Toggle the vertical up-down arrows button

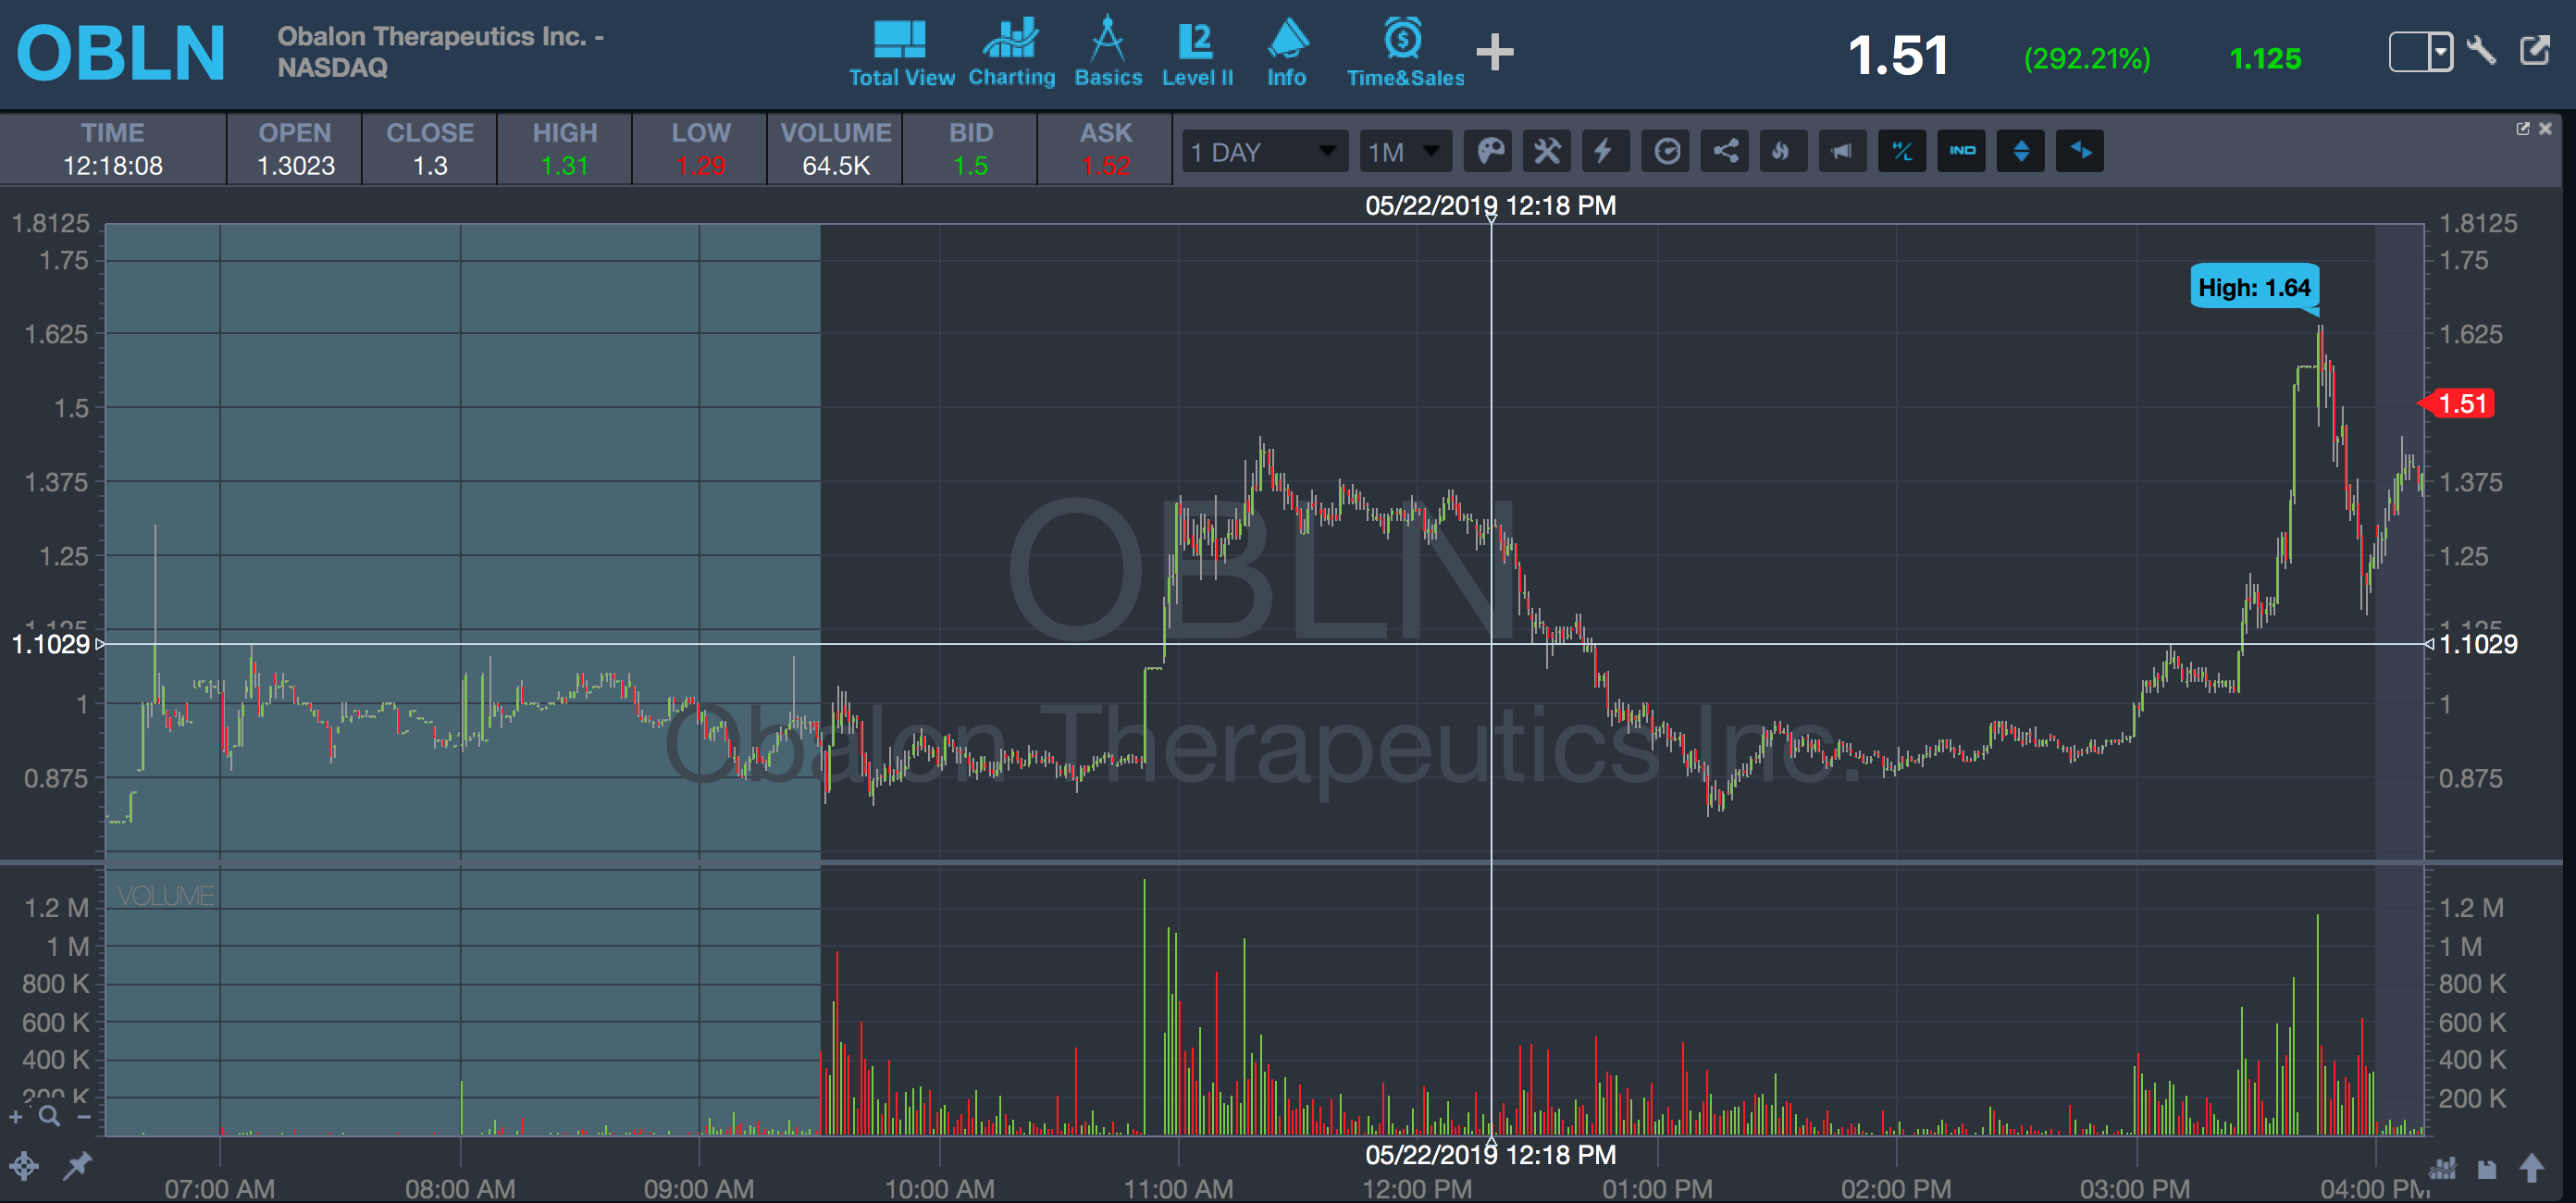(2020, 152)
